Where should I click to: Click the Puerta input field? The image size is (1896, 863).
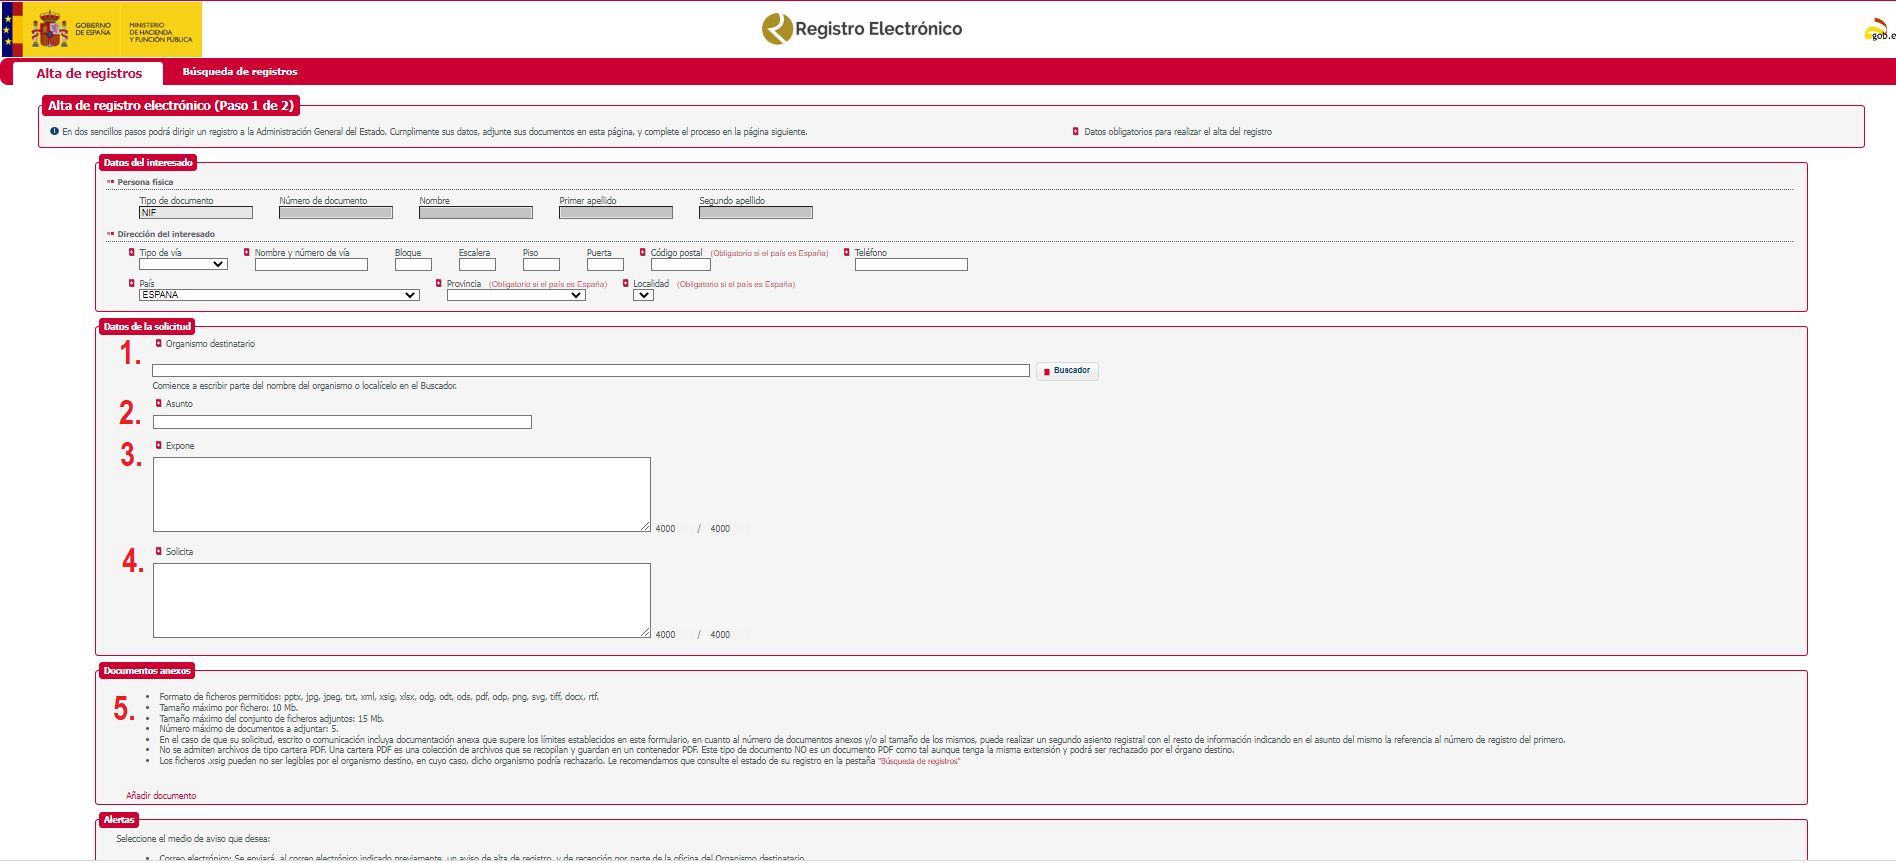[605, 264]
